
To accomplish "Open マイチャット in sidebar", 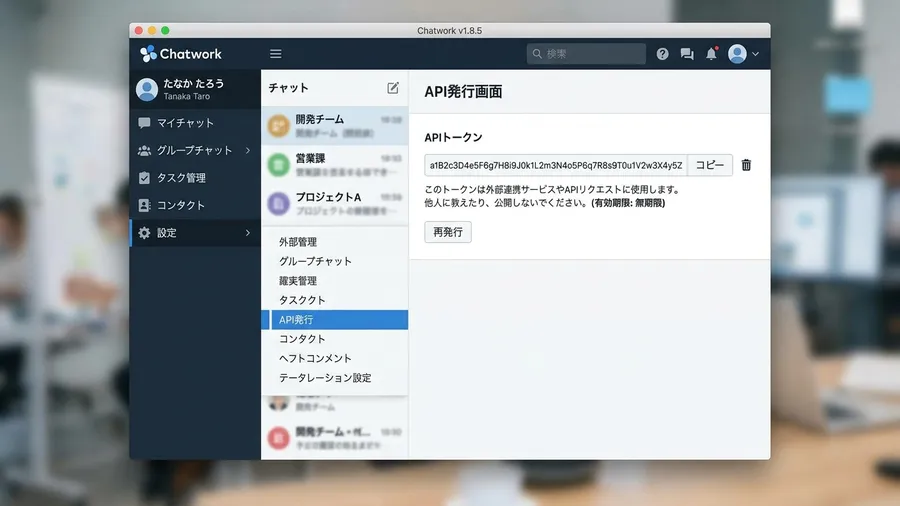I will (195, 123).
